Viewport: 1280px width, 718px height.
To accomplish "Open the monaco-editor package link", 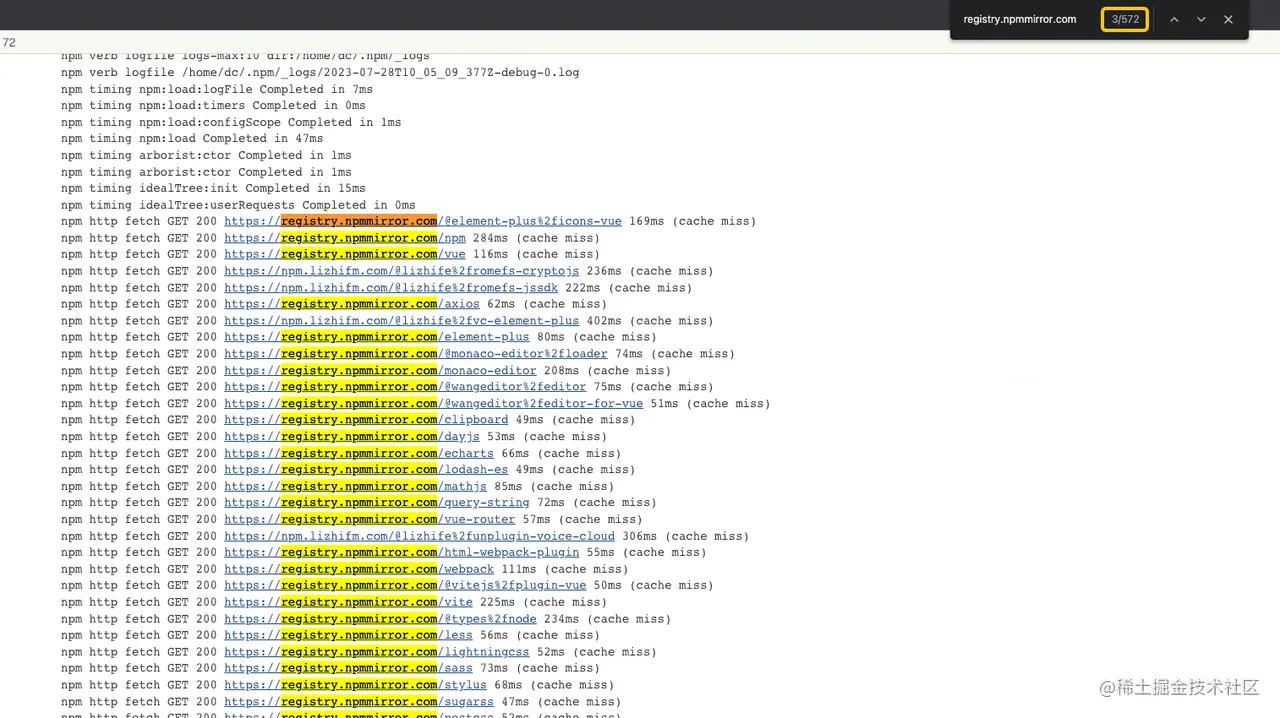I will [380, 370].
